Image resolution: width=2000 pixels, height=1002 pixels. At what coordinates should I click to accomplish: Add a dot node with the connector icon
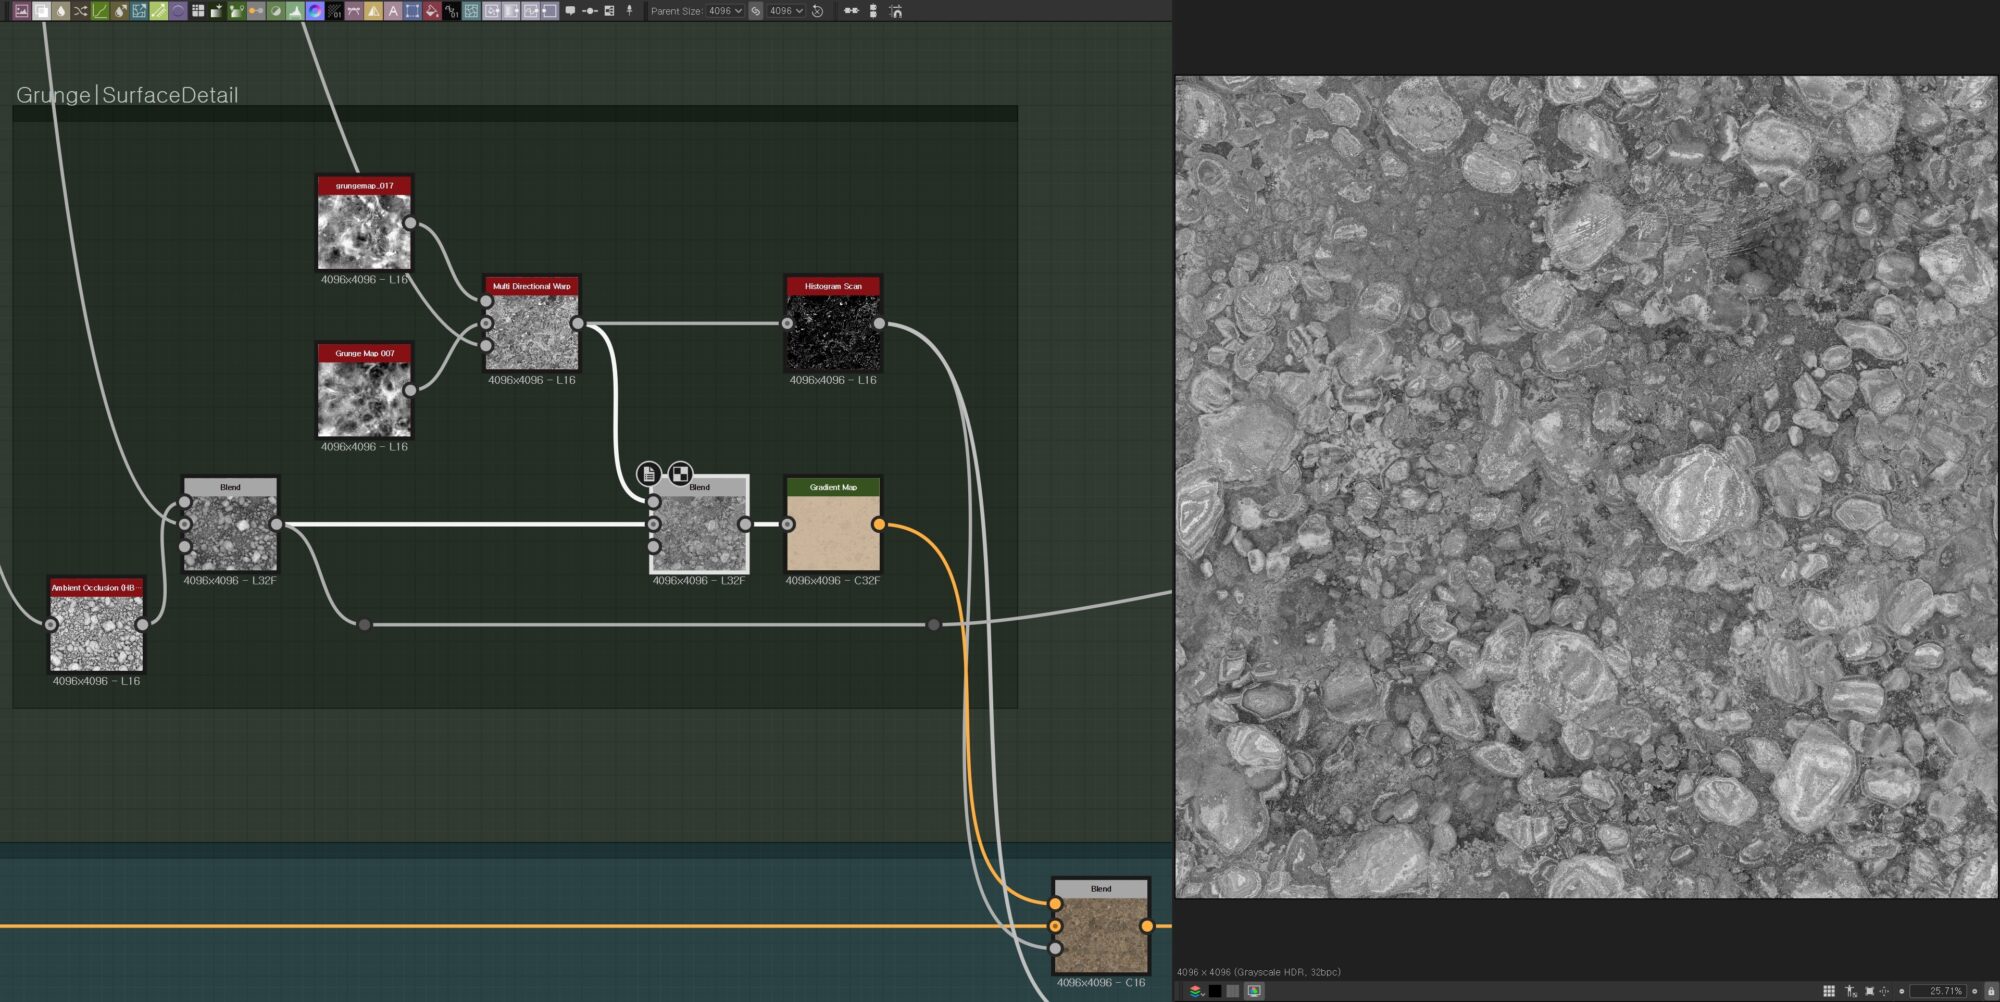pos(591,11)
